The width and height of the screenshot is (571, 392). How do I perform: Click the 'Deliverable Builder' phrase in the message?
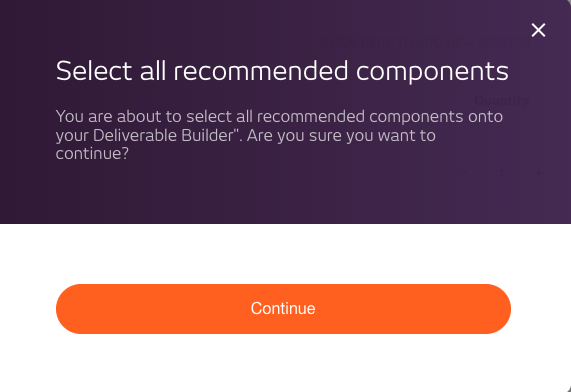(x=163, y=136)
